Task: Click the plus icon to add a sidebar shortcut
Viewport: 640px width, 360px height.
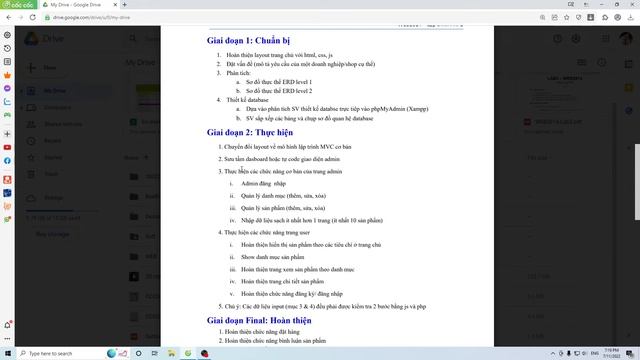Action: (7, 134)
